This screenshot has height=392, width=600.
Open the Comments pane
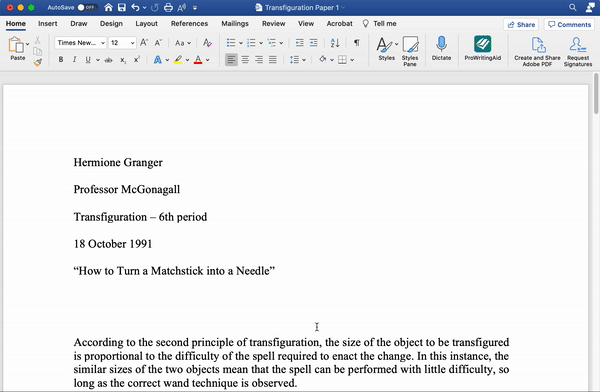(x=569, y=24)
